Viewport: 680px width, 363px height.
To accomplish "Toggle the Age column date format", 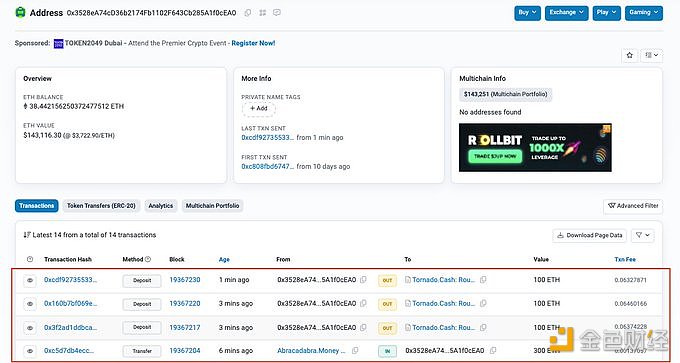I will pos(224,259).
